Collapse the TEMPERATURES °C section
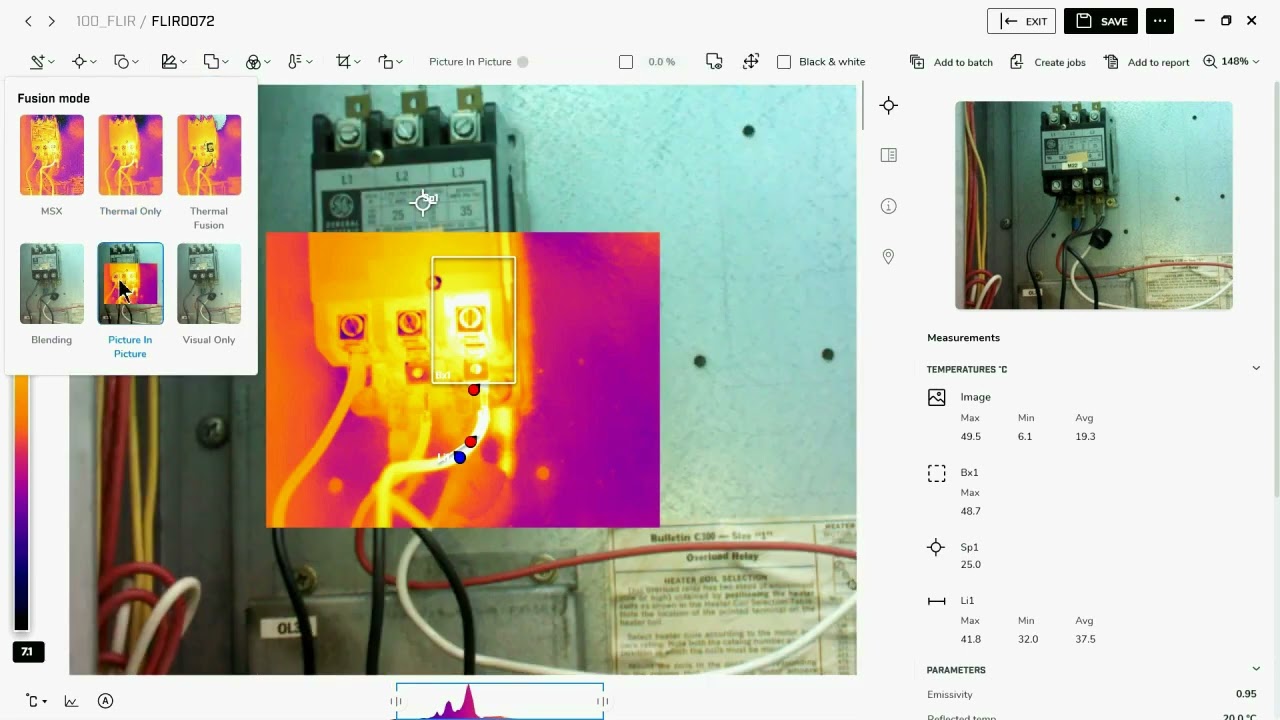Image resolution: width=1280 pixels, height=720 pixels. pos(1256,369)
